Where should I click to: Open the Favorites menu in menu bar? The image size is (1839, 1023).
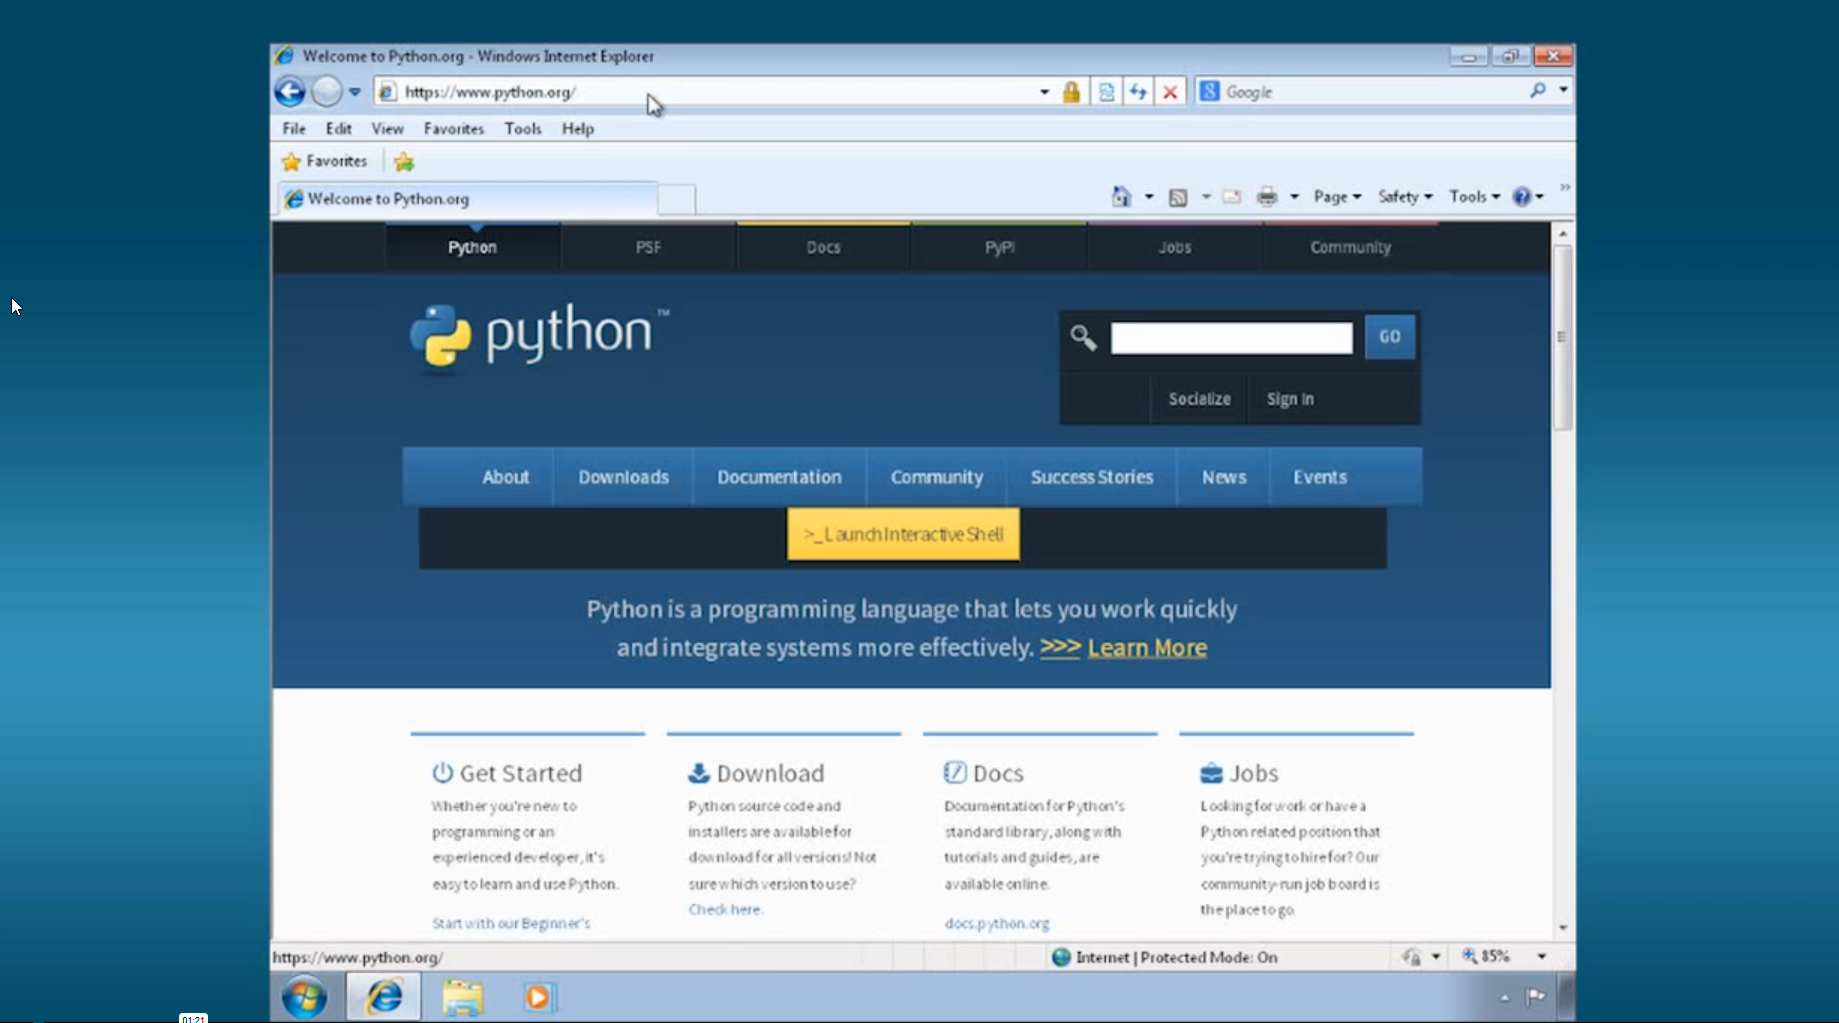click(453, 129)
